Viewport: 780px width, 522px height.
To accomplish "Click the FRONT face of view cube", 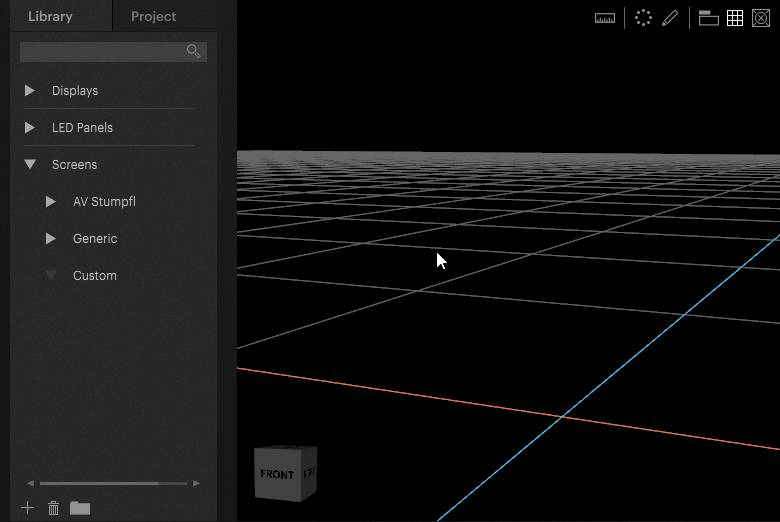I will [x=278, y=474].
